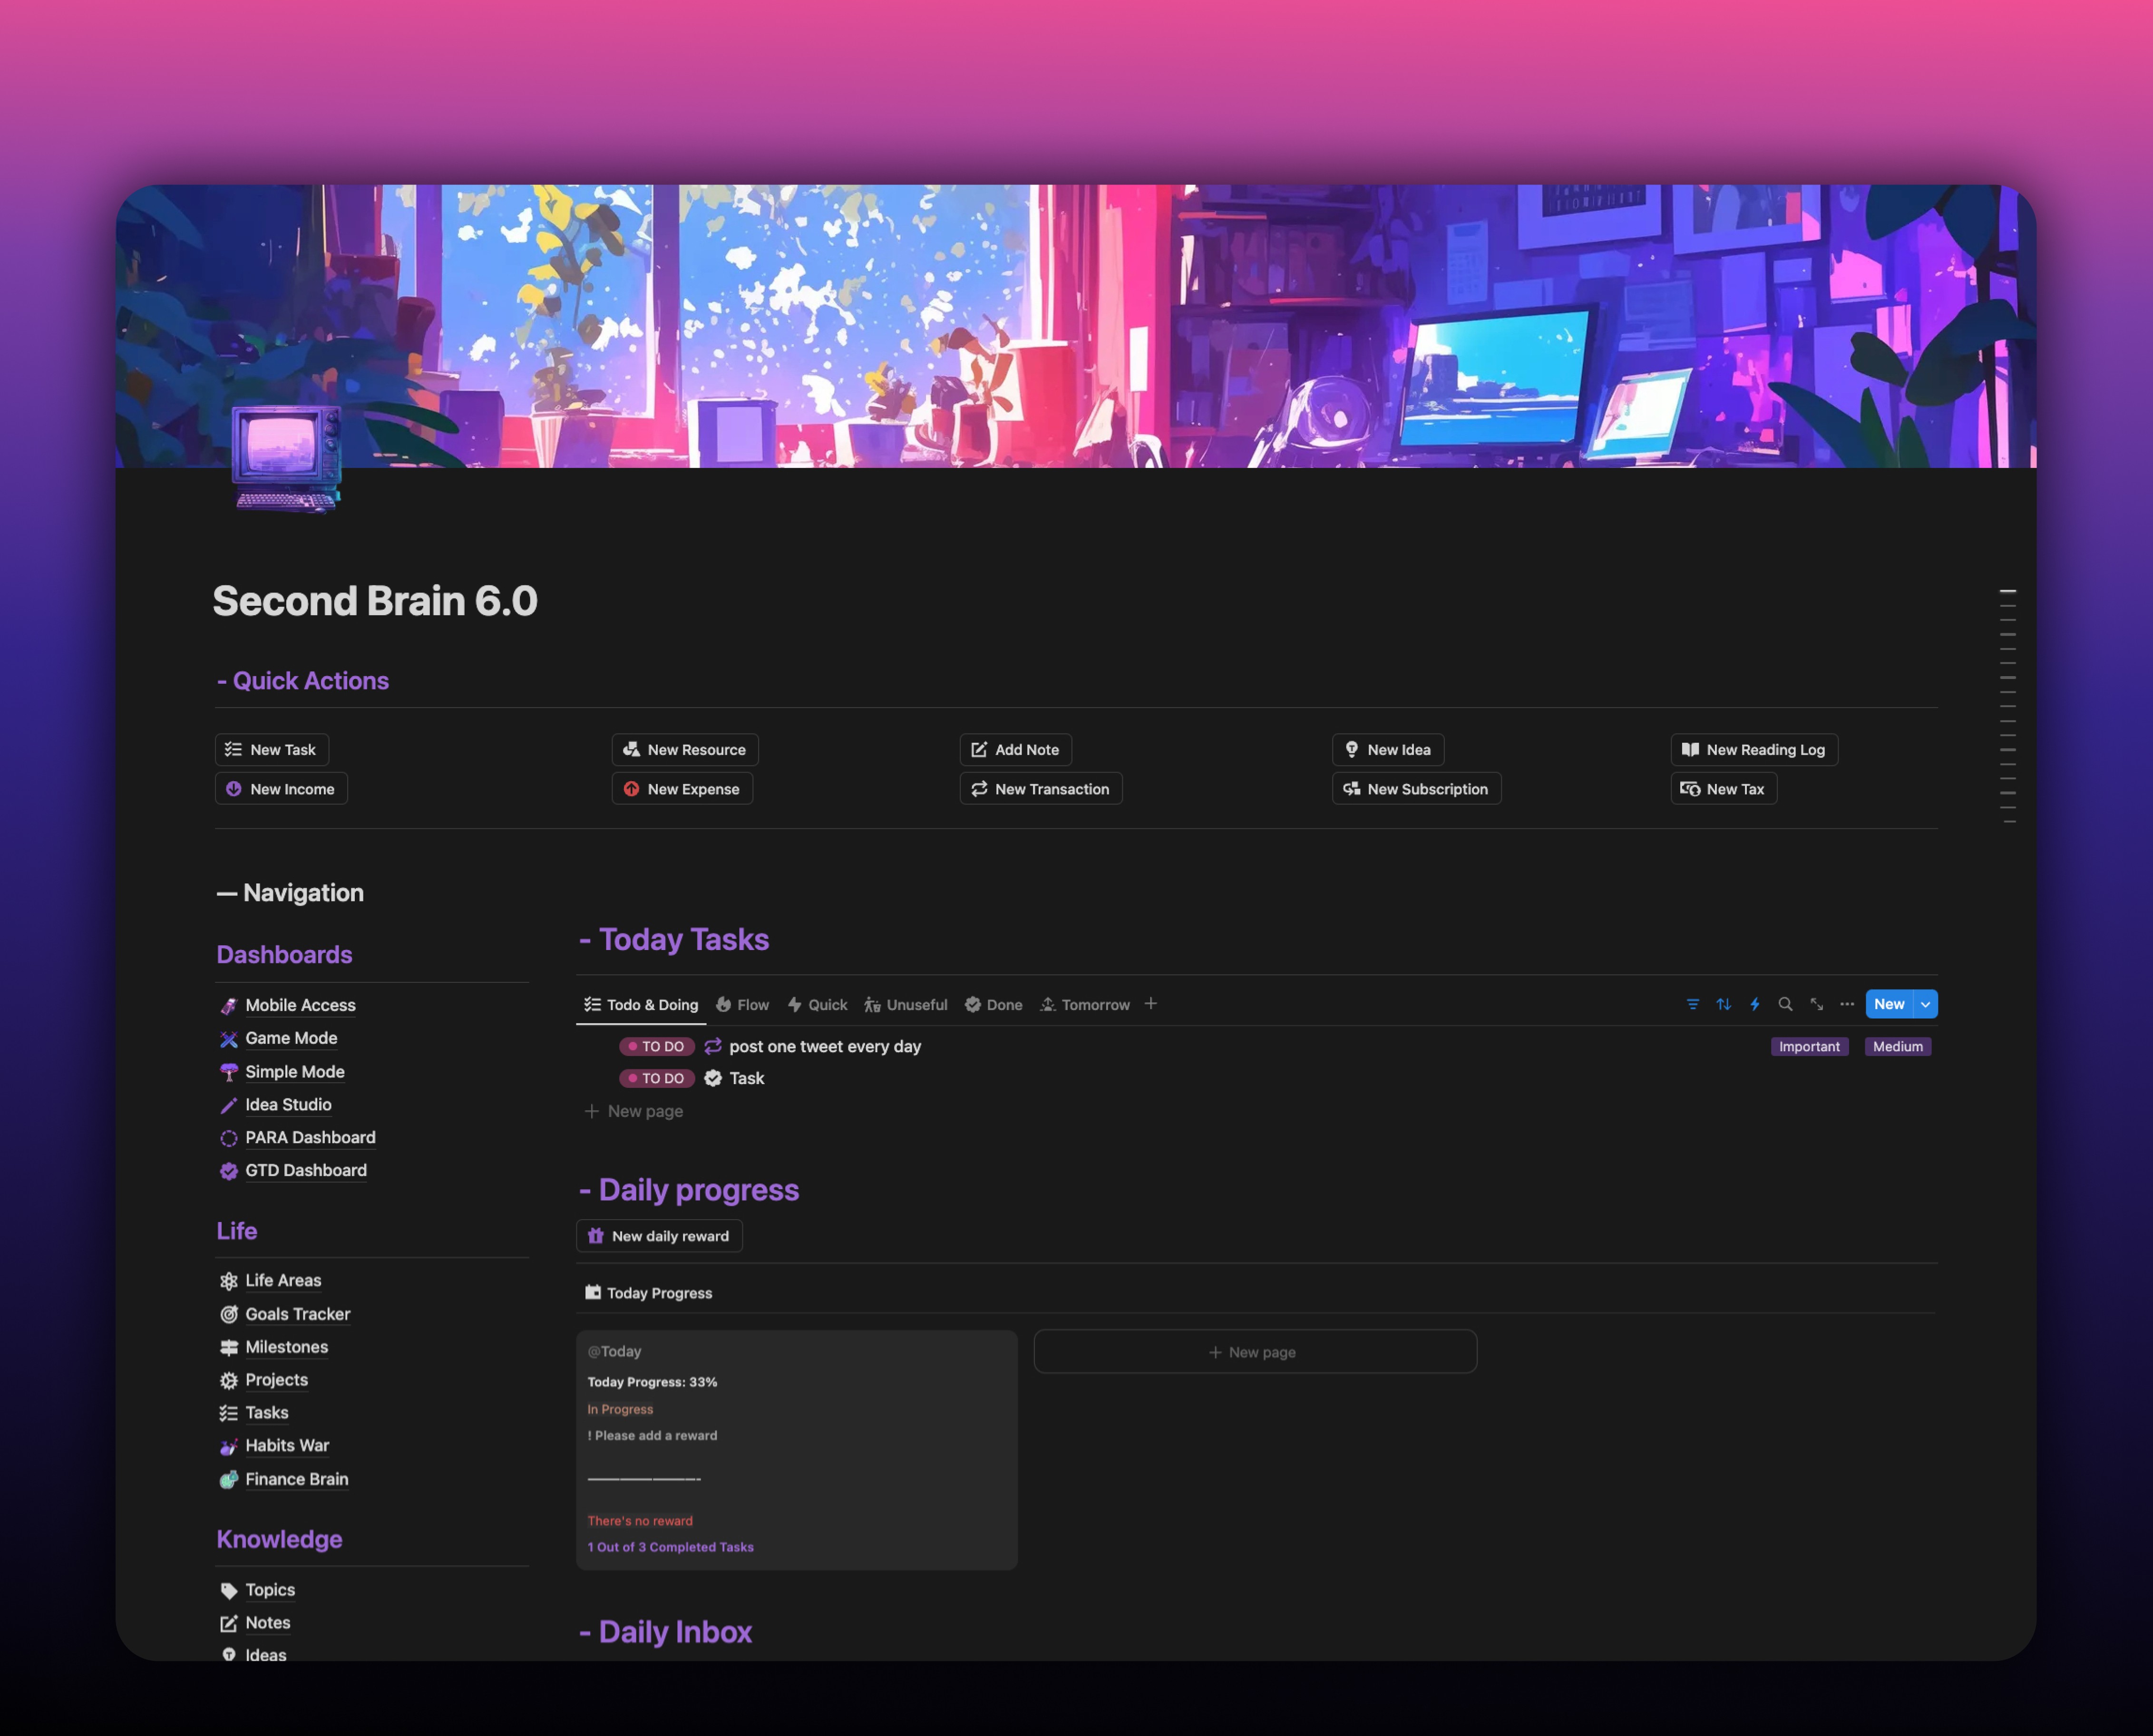The width and height of the screenshot is (2153, 1736).
Task: Show the Done tab
Action: coord(993,1005)
